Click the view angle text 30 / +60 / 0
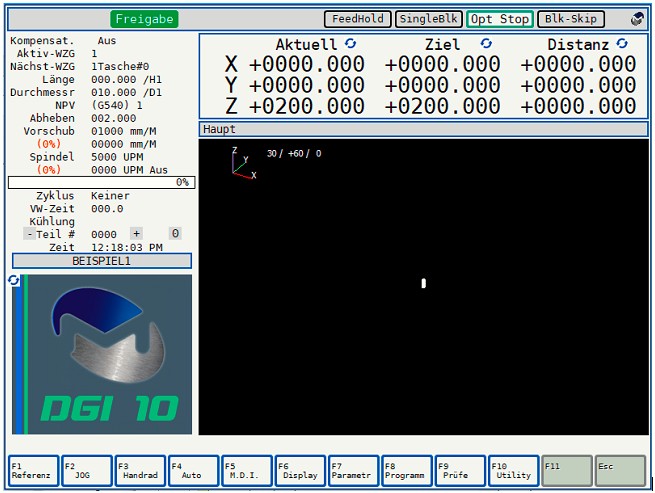Image resolution: width=655 pixels, height=493 pixels. tap(294, 154)
